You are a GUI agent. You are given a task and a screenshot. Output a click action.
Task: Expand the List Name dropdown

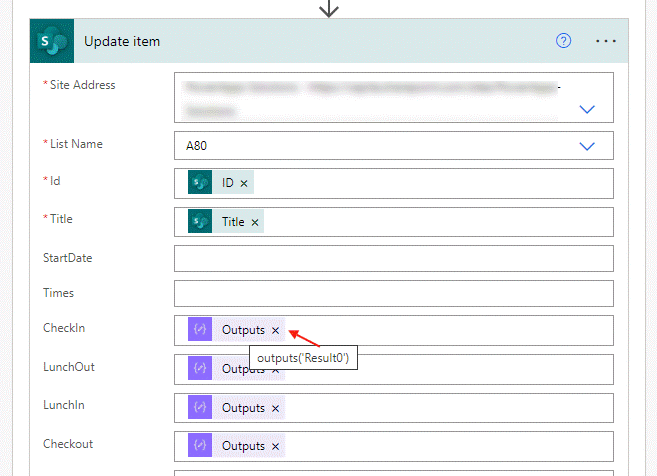point(587,146)
